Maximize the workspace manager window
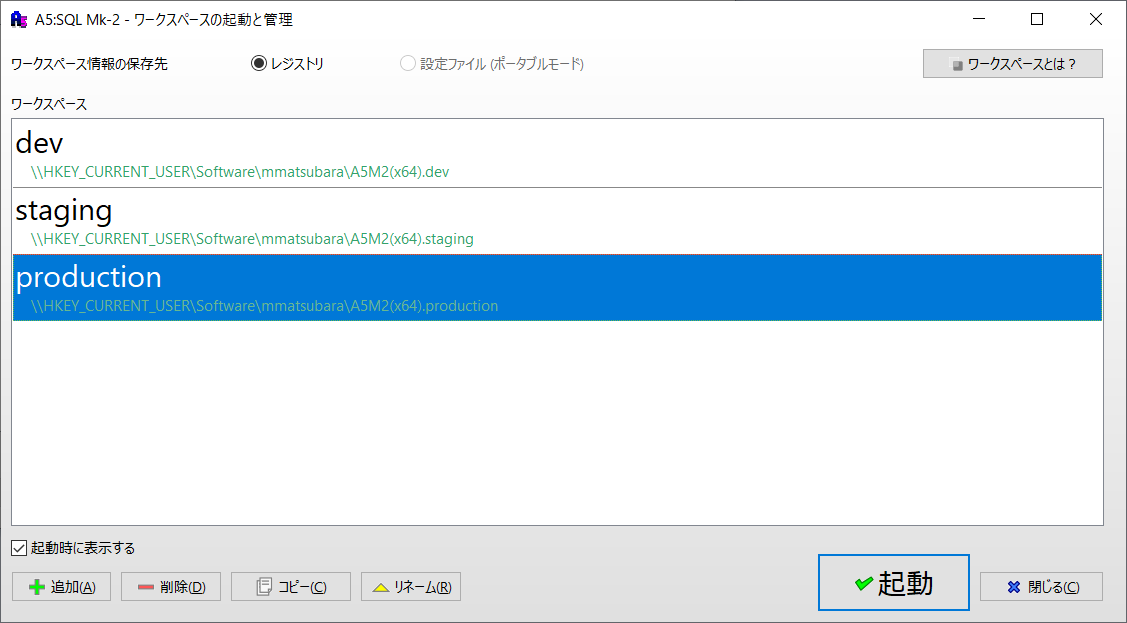 tap(1037, 19)
